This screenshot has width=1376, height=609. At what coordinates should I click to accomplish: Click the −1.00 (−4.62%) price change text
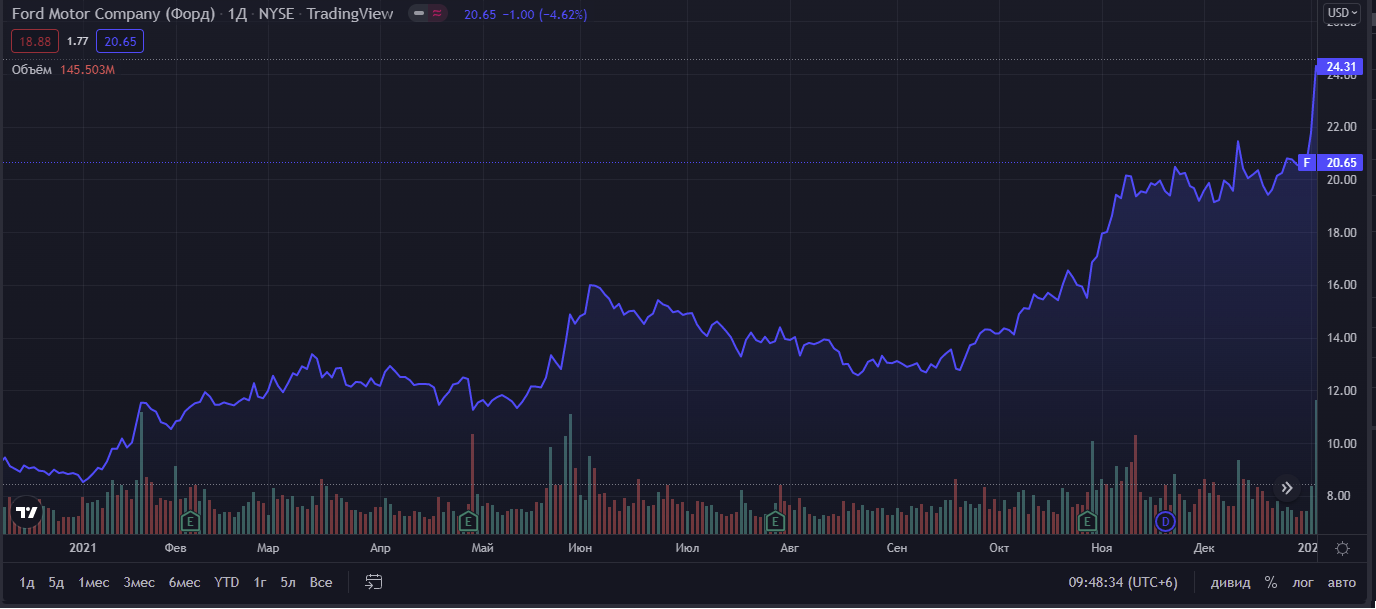tap(544, 15)
